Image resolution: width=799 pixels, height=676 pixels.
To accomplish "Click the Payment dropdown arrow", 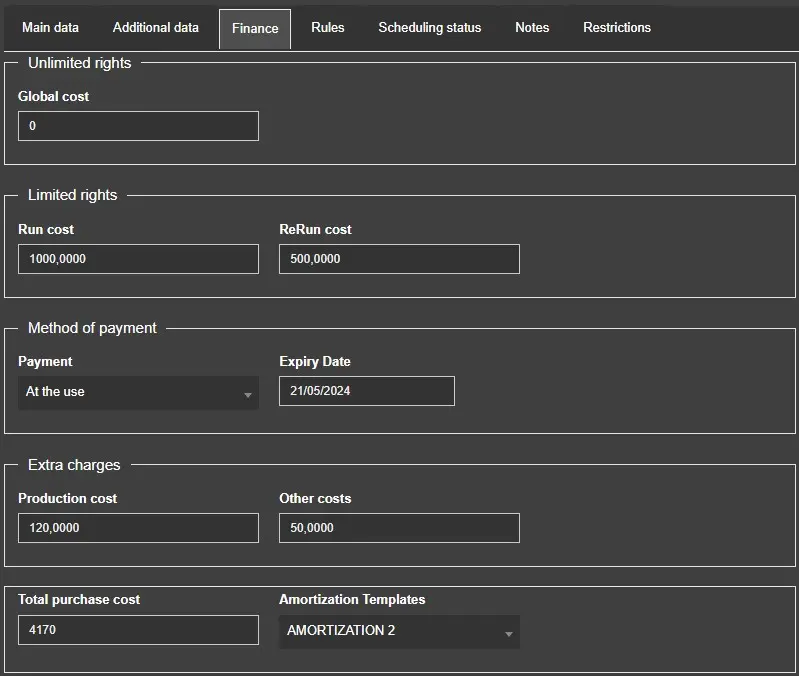I will tap(247, 394).
